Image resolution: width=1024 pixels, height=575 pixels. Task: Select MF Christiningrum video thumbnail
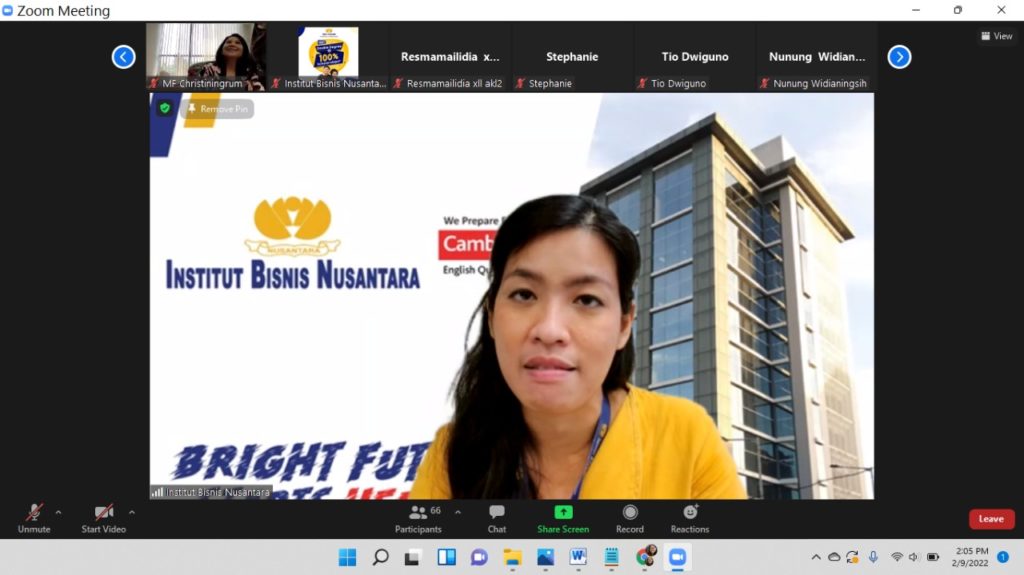(206, 57)
